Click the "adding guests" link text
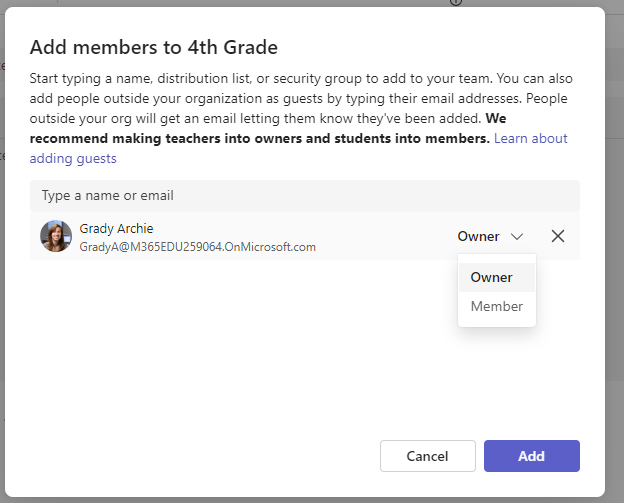The width and height of the screenshot is (624, 503). coord(73,158)
